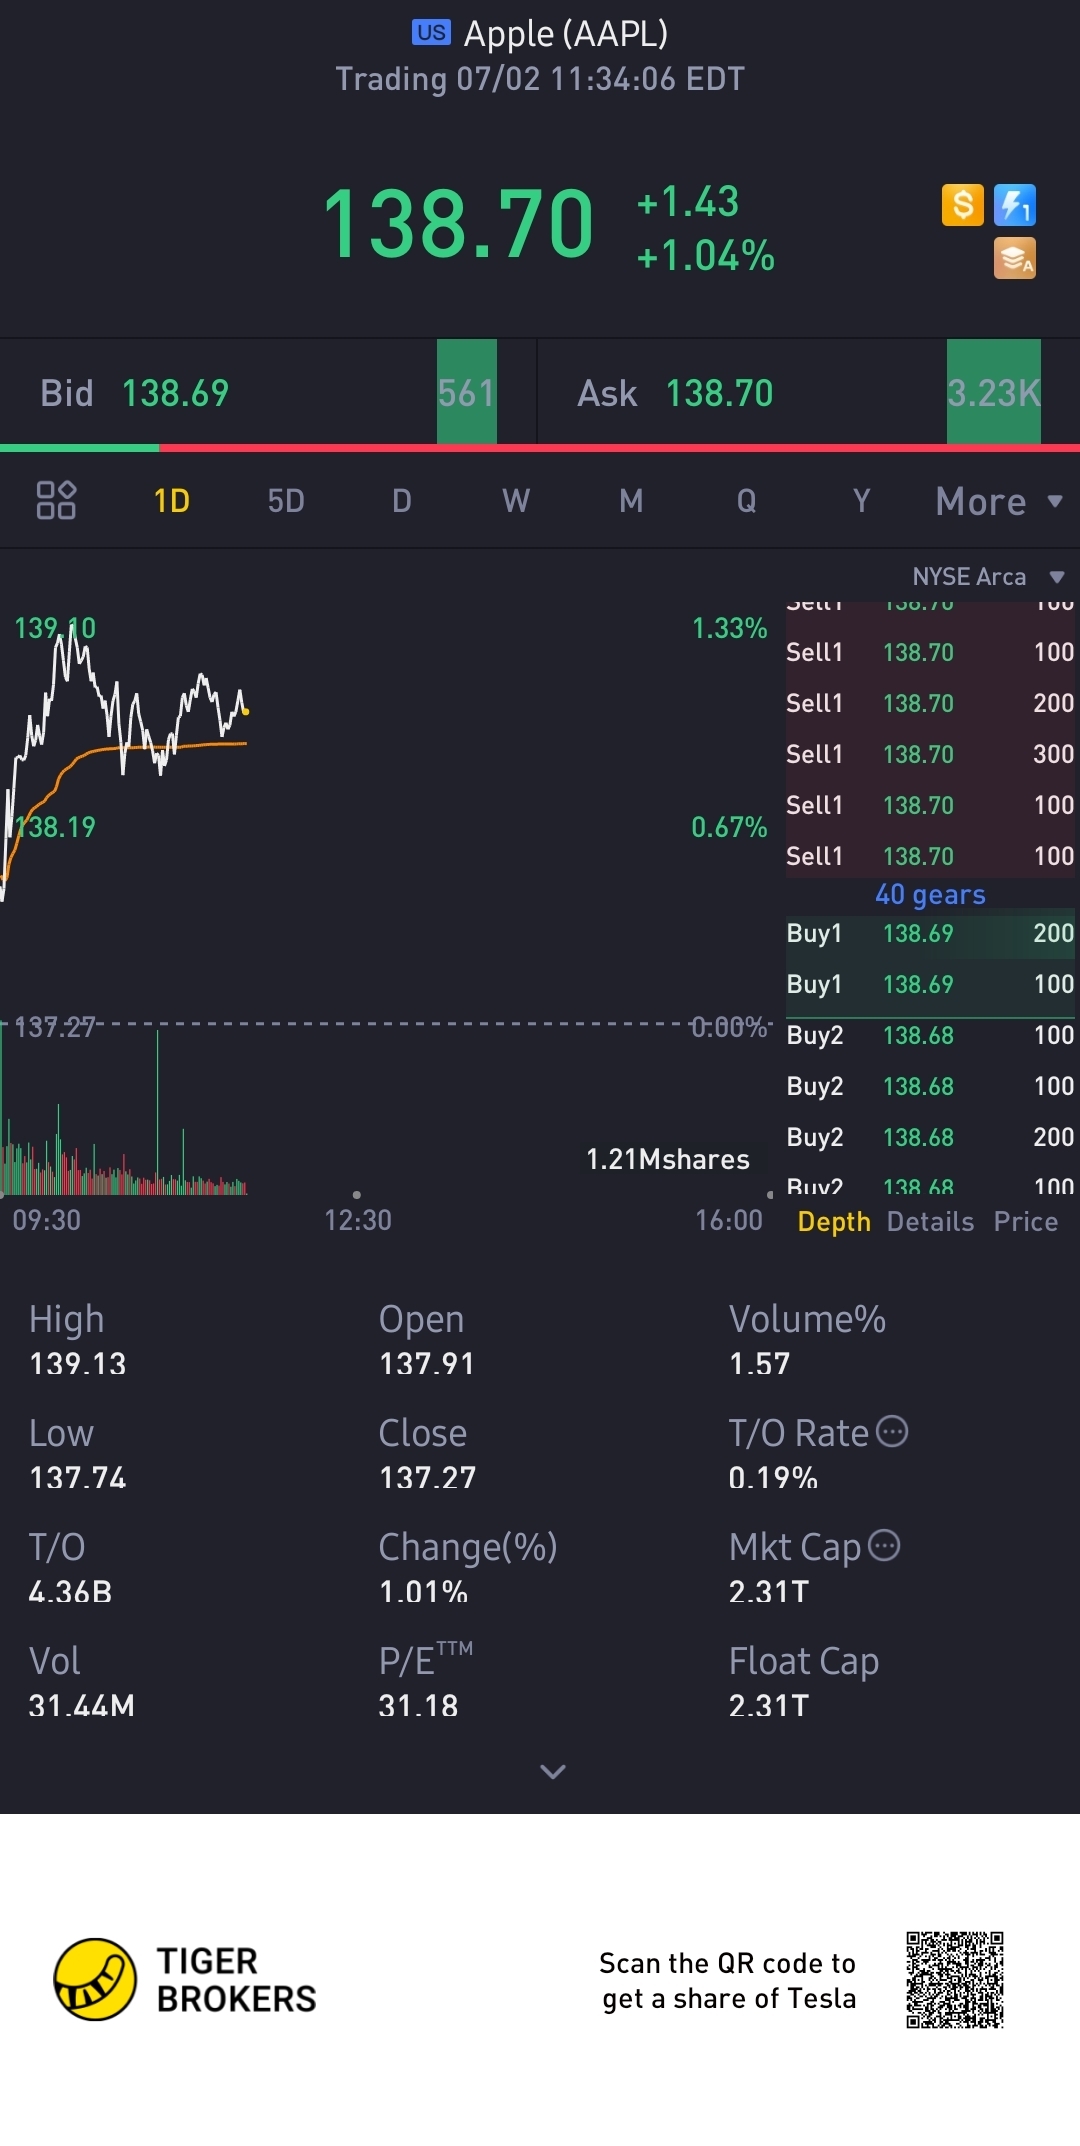Expand more stock details with down chevron
1080x2146 pixels.
click(553, 1772)
